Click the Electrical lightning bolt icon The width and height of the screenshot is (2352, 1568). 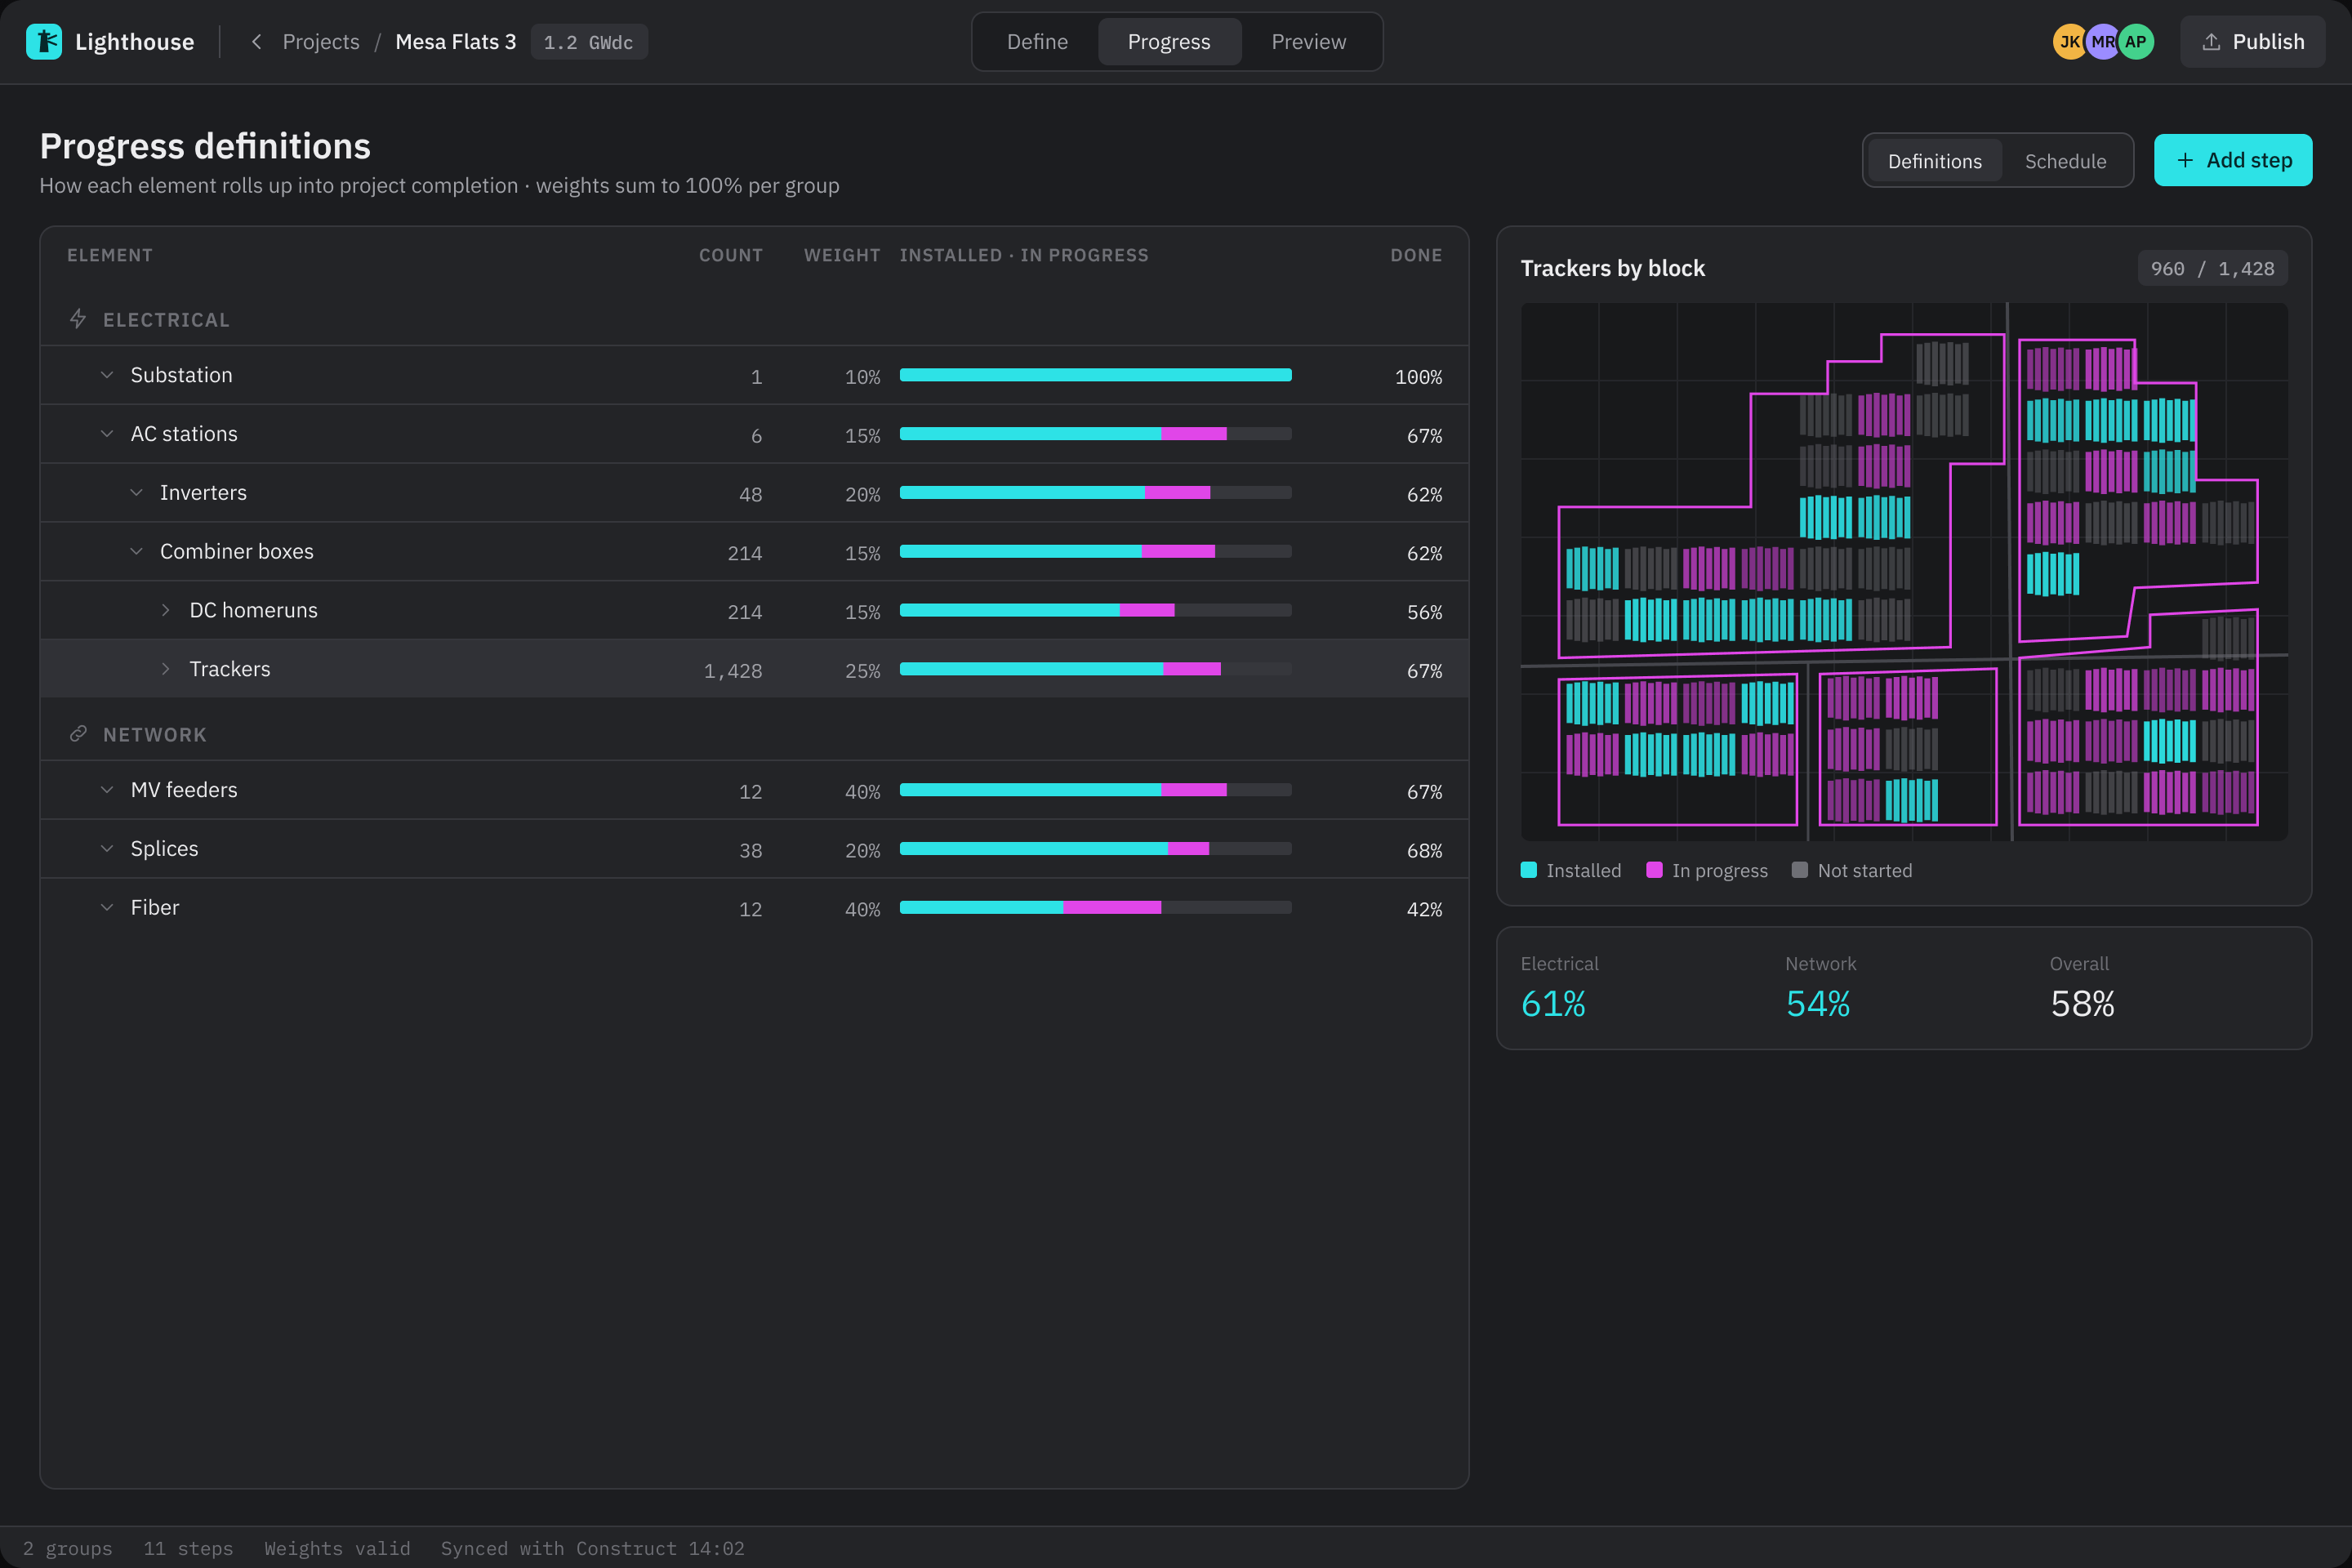(78, 319)
